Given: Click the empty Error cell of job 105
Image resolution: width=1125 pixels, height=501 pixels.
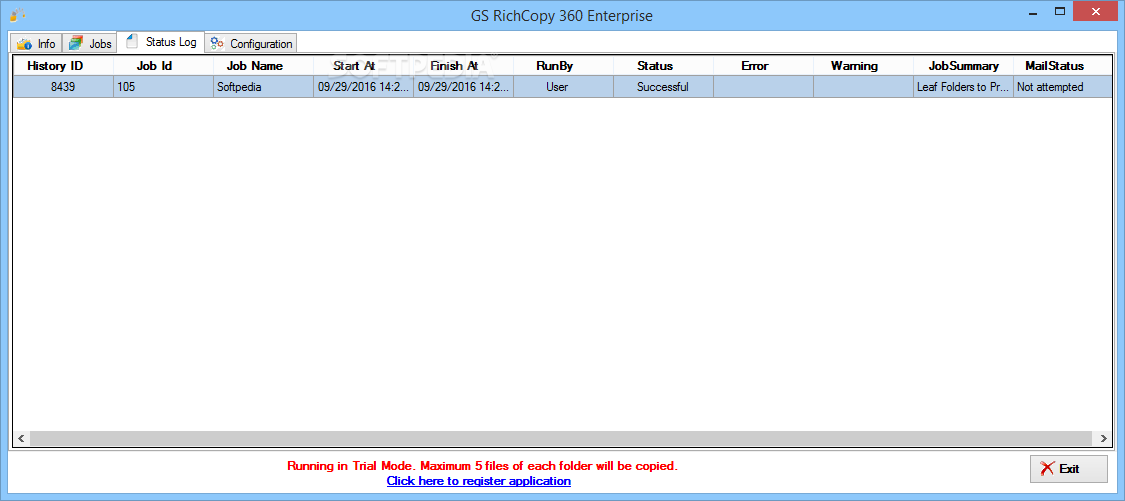Looking at the screenshot, I should (763, 87).
